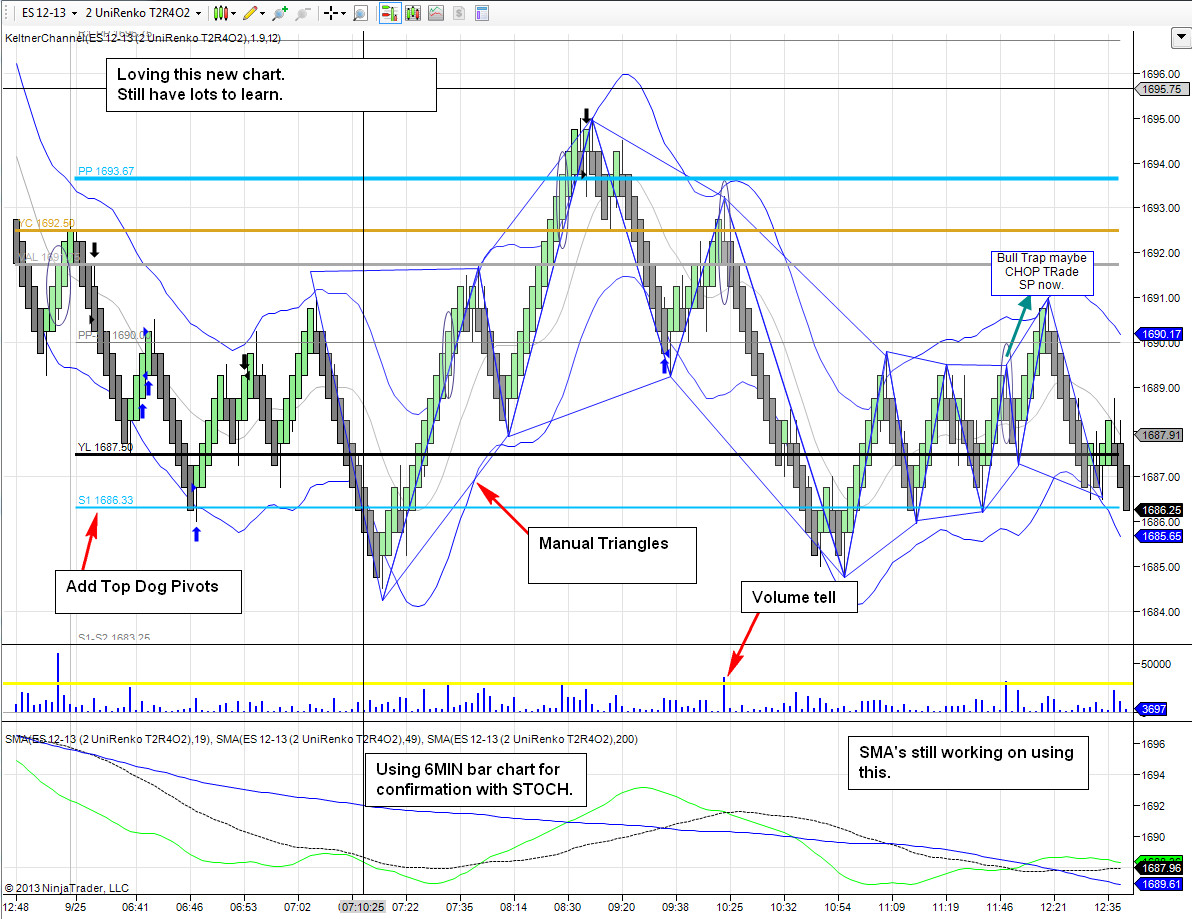
Task: Click the 08:30 time axis label
Action: [567, 907]
